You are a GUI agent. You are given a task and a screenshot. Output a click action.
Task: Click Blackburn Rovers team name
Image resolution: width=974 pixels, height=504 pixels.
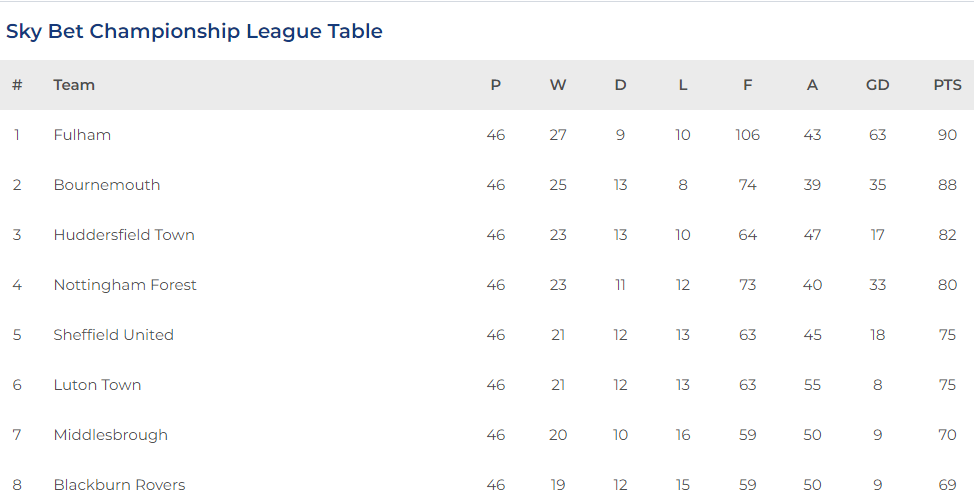[119, 485]
